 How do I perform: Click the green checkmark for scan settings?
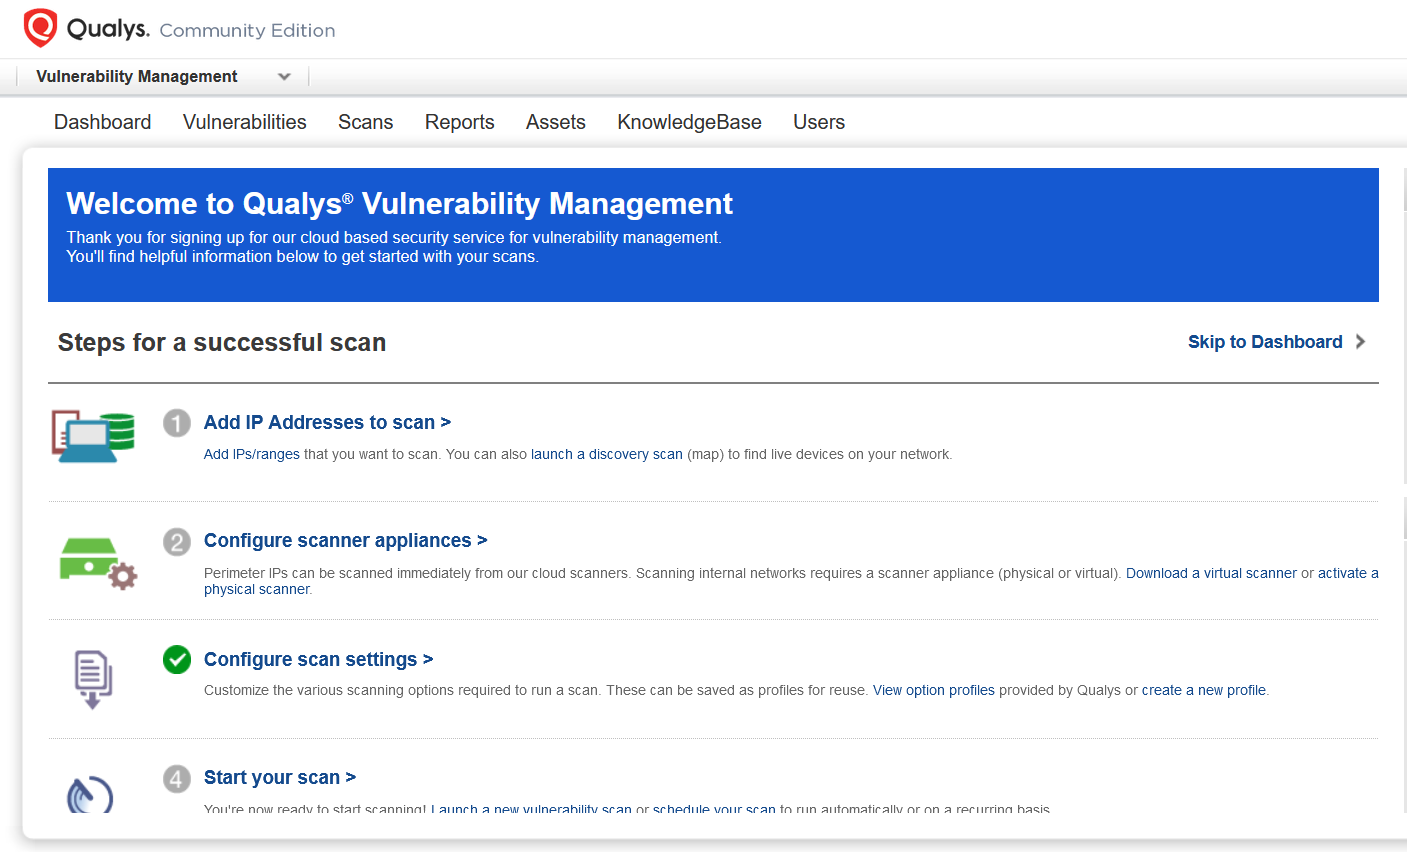click(177, 660)
